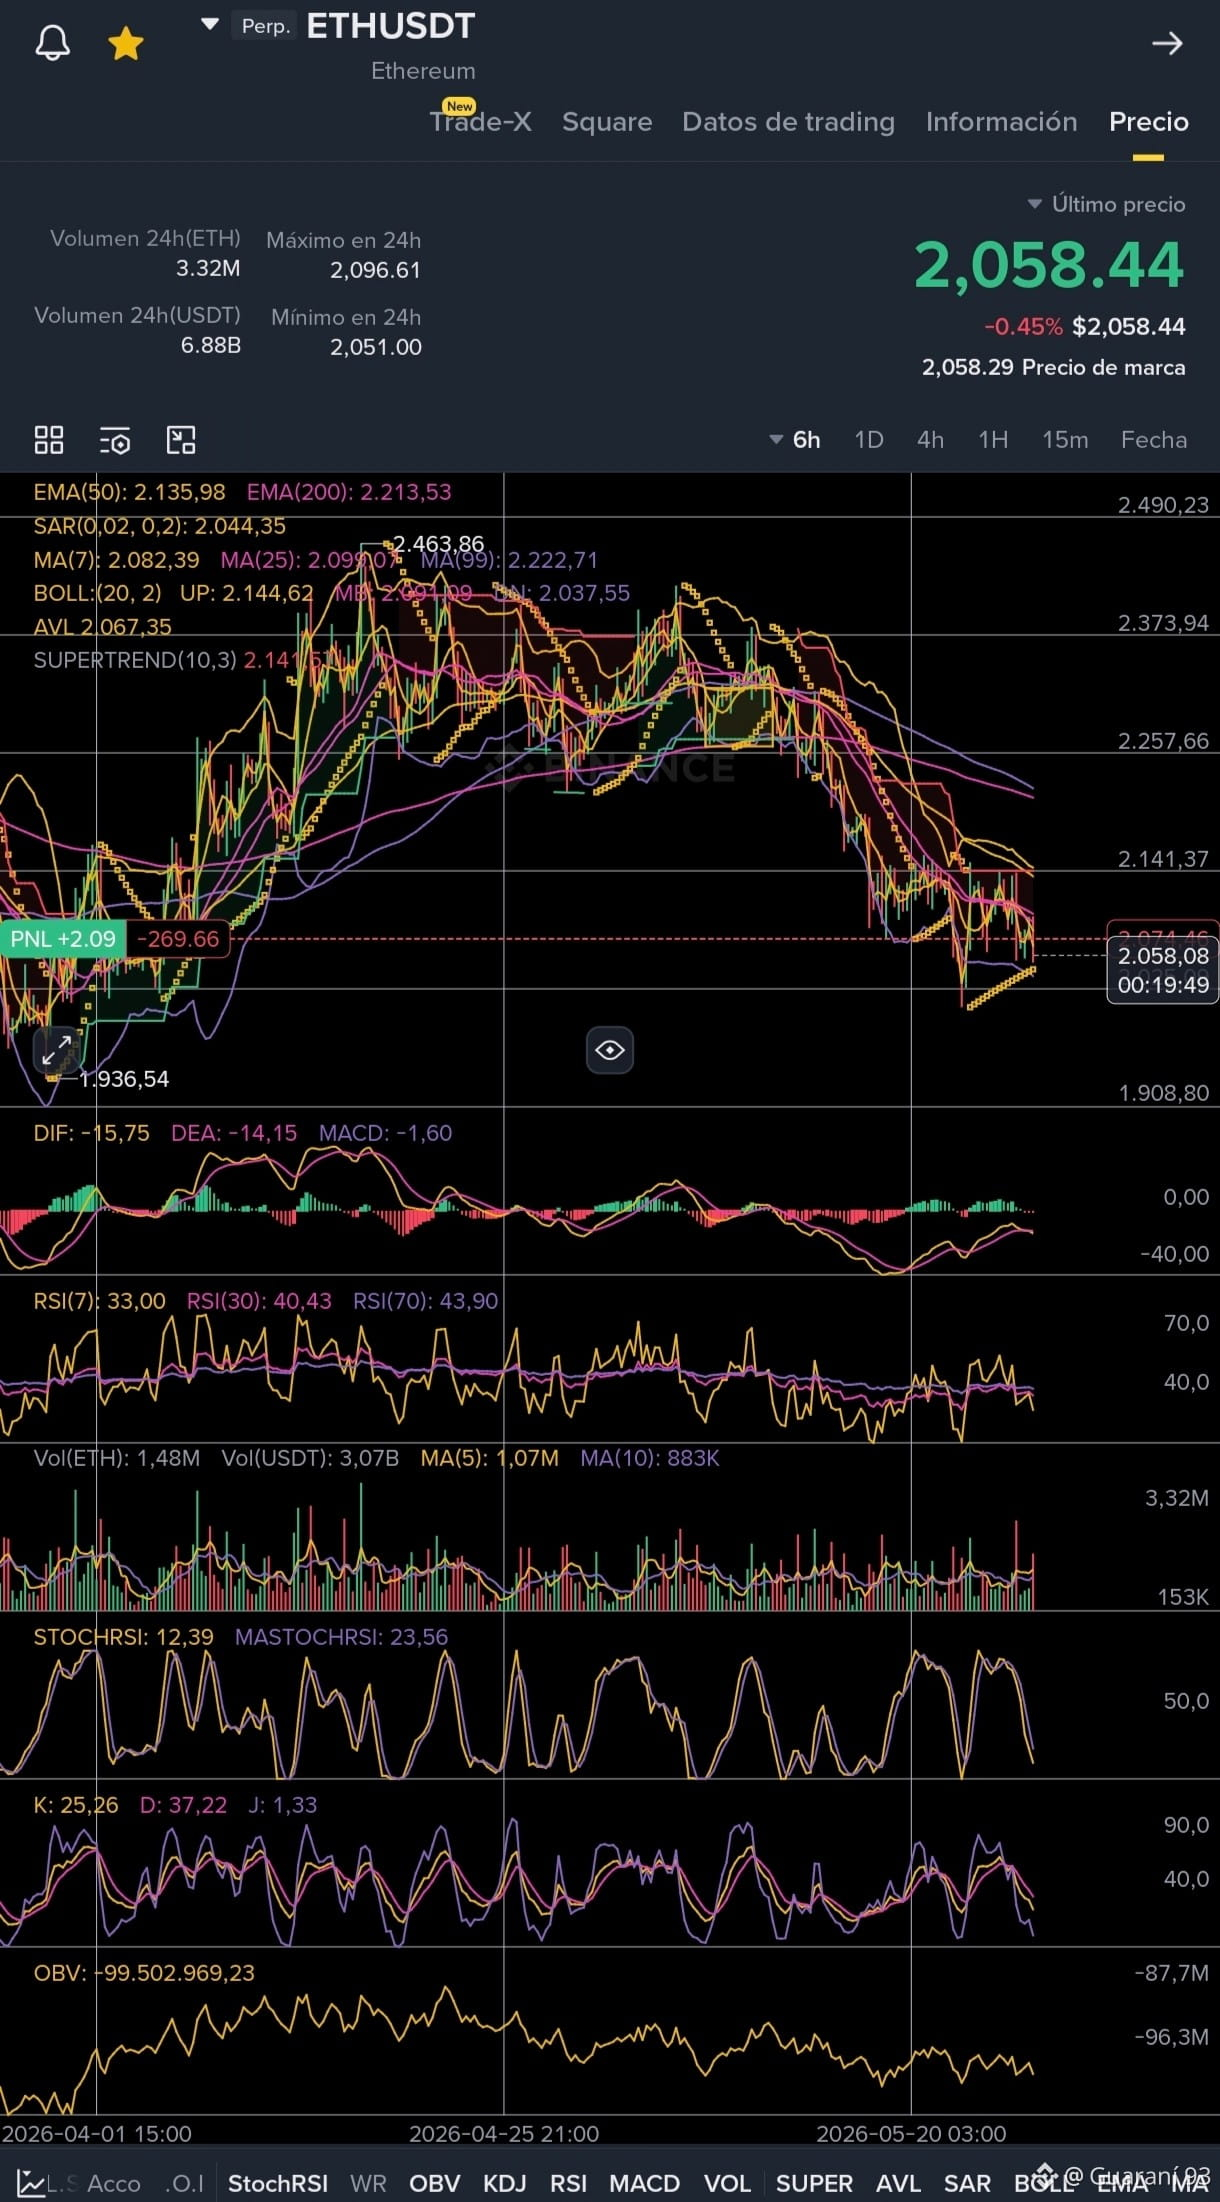Tap the Vol(ETH): 1,48M value

[116, 1458]
